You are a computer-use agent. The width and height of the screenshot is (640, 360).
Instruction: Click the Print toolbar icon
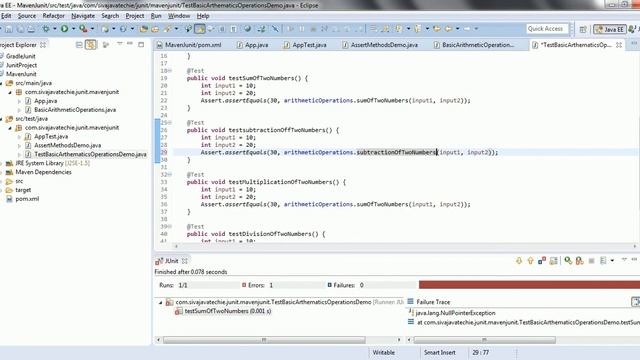click(x=31, y=29)
